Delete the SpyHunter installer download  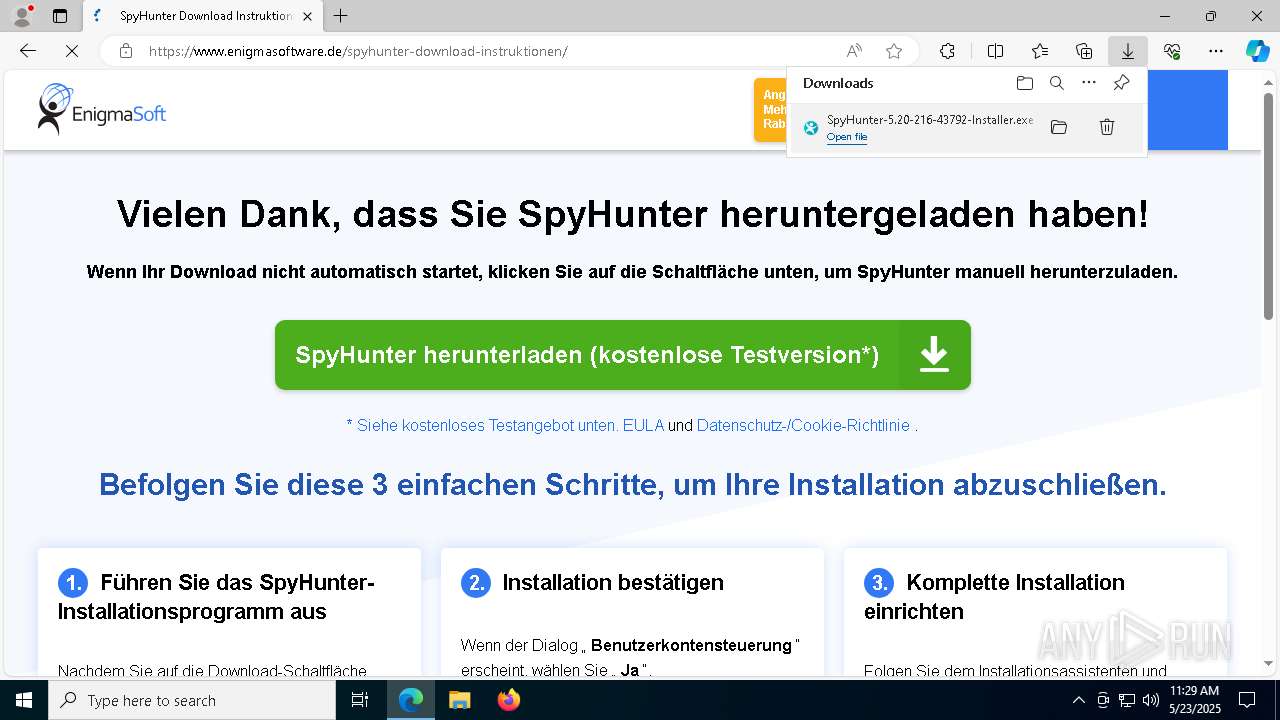tap(1107, 127)
